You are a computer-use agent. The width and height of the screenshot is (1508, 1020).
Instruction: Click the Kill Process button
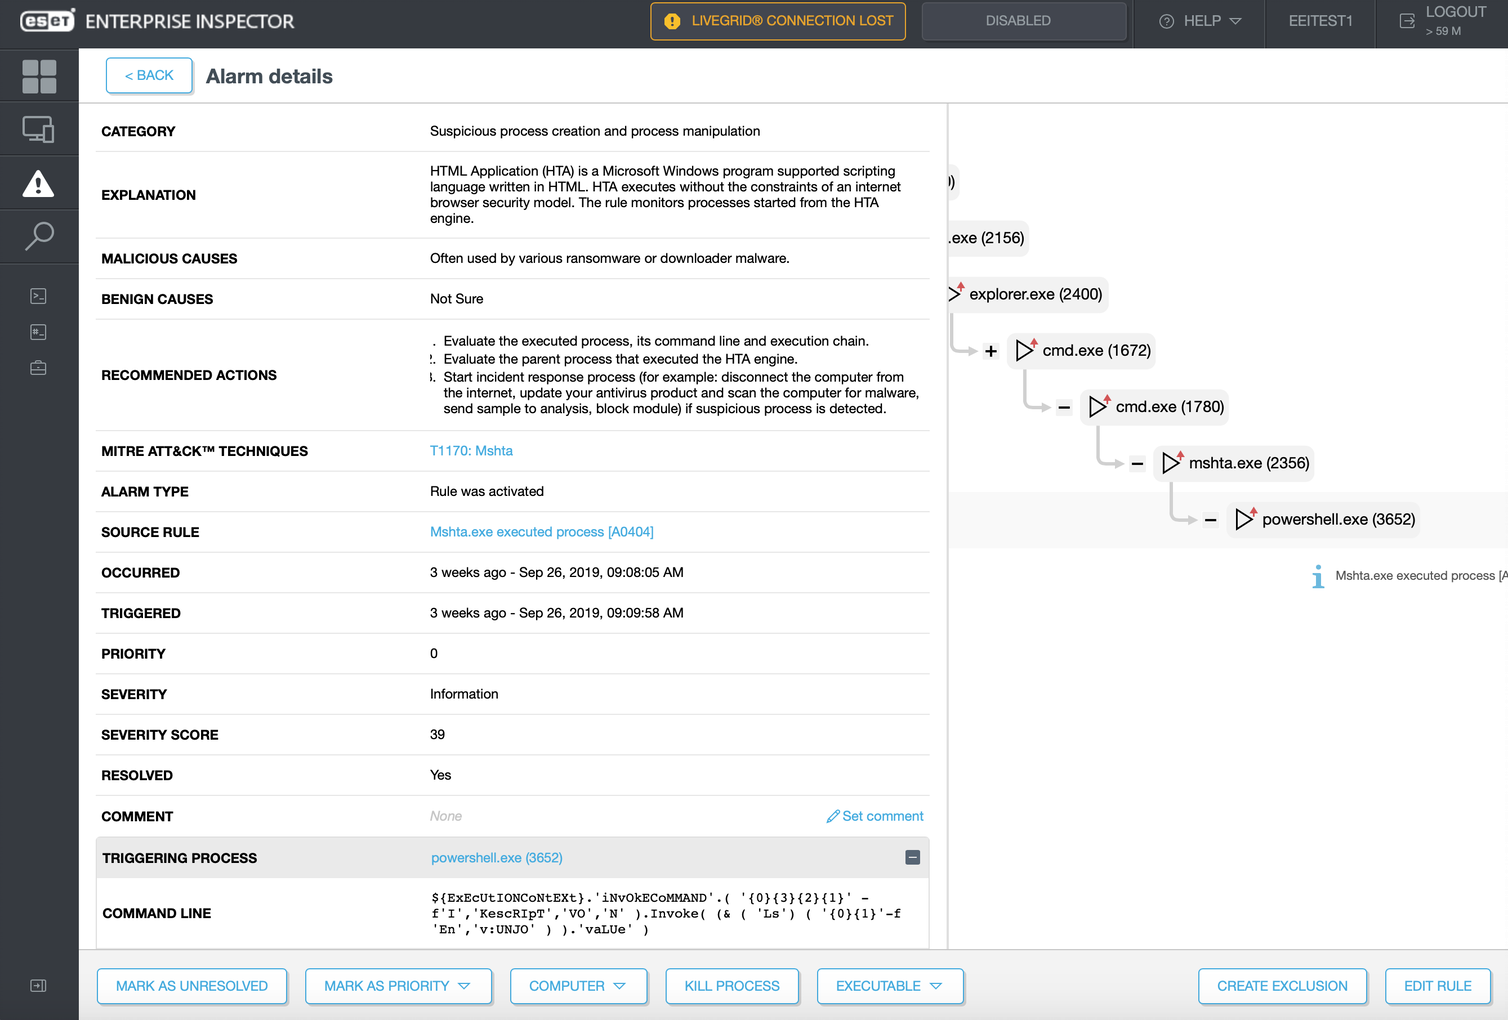[x=731, y=986]
